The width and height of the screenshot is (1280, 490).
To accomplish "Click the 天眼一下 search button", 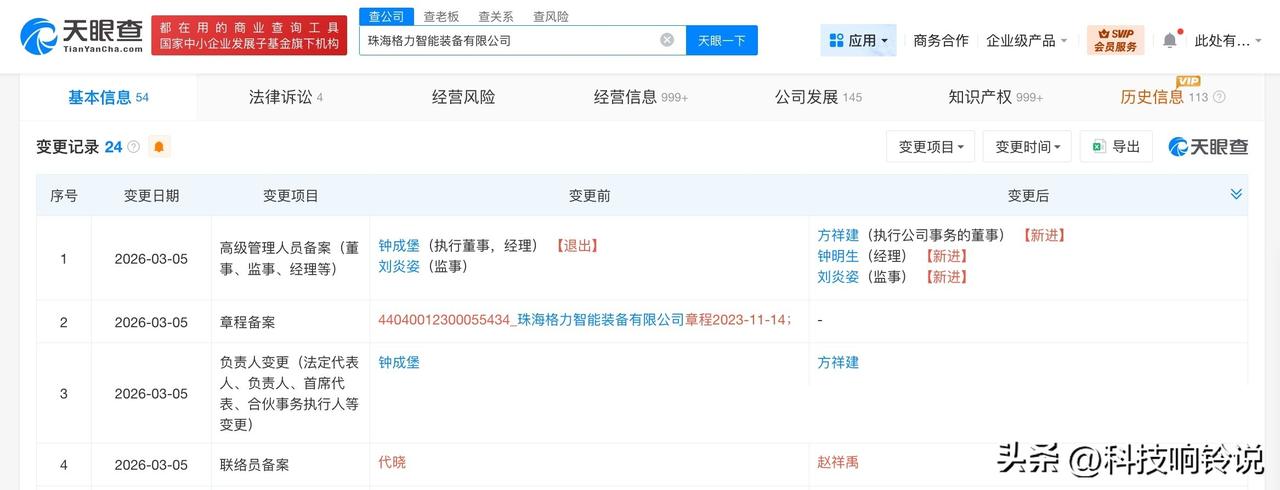I will (722, 40).
